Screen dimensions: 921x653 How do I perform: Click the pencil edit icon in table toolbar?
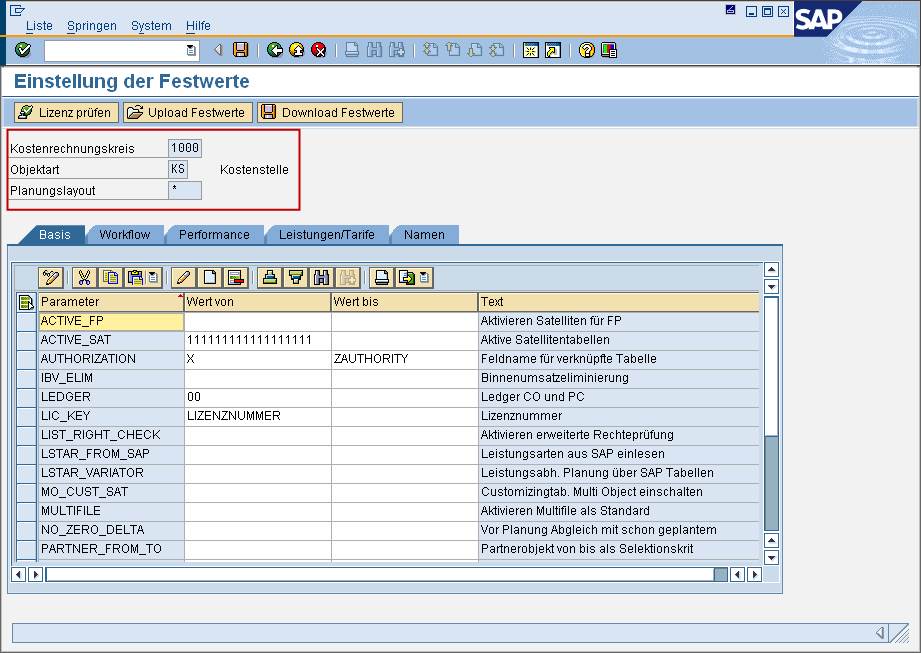click(183, 277)
